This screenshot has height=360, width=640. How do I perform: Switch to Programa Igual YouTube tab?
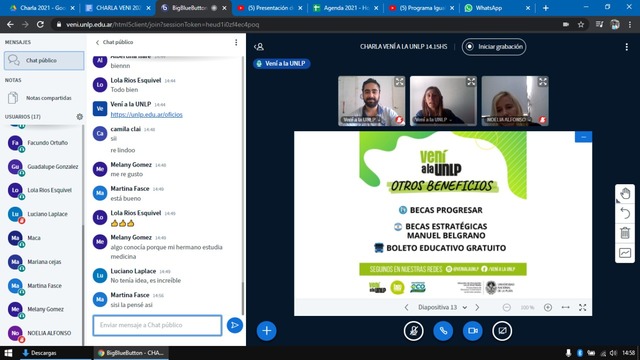(x=422, y=8)
